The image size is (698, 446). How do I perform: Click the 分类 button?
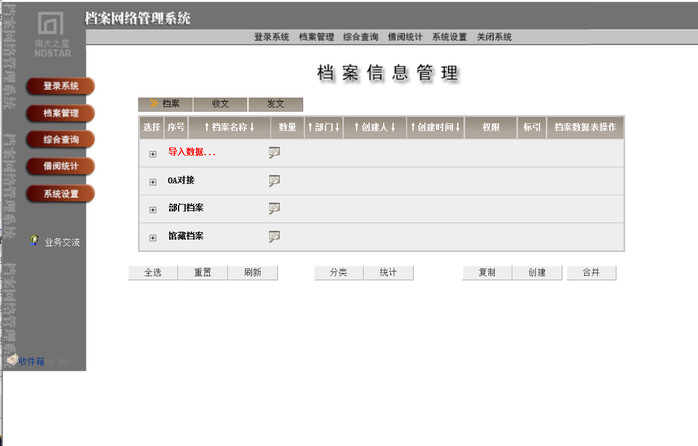338,272
